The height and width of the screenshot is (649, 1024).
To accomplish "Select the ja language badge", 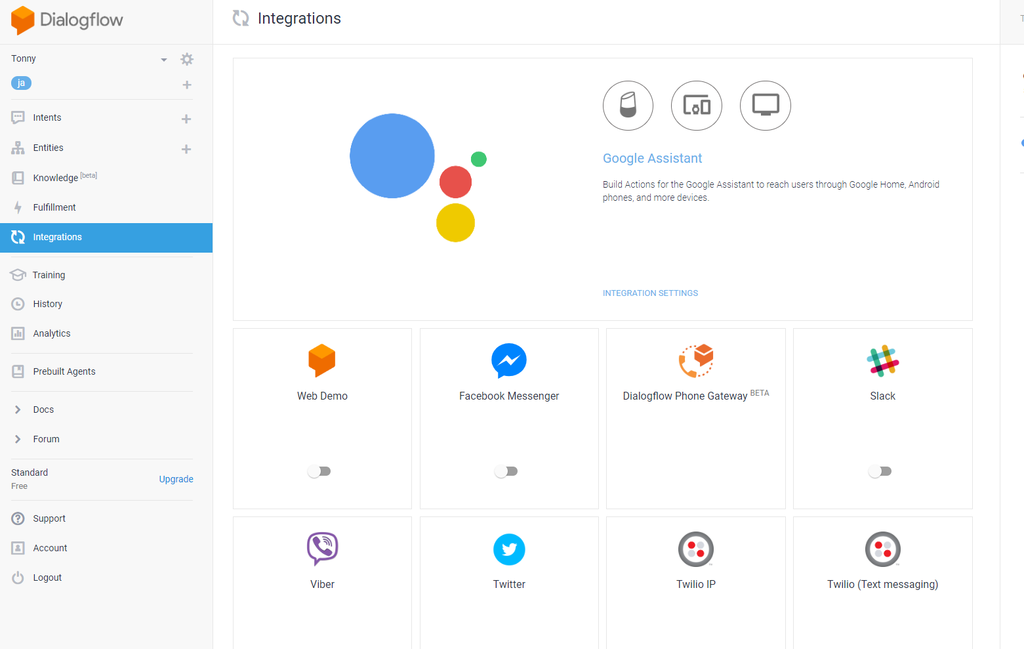I will coord(21,83).
